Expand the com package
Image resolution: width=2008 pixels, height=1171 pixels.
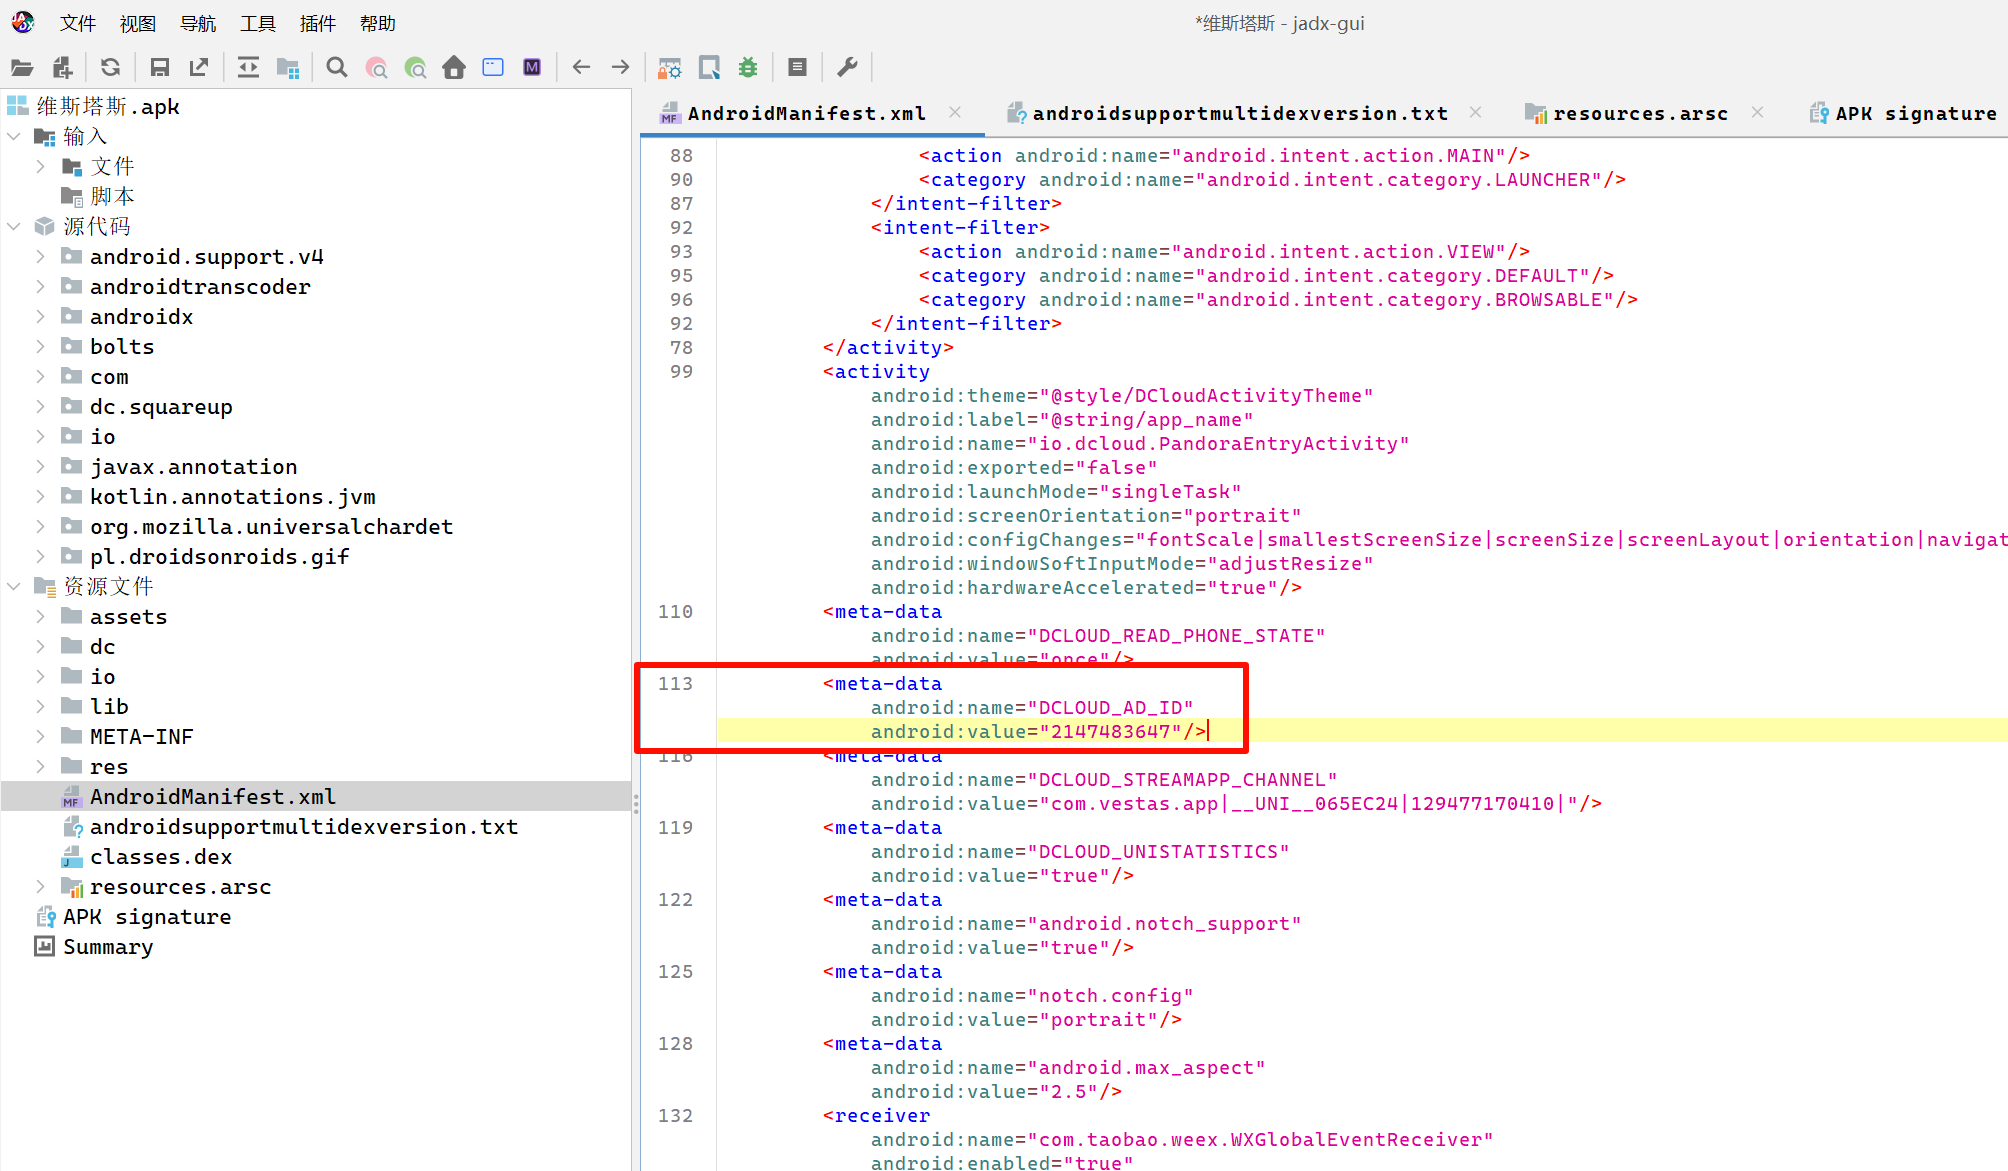[40, 376]
